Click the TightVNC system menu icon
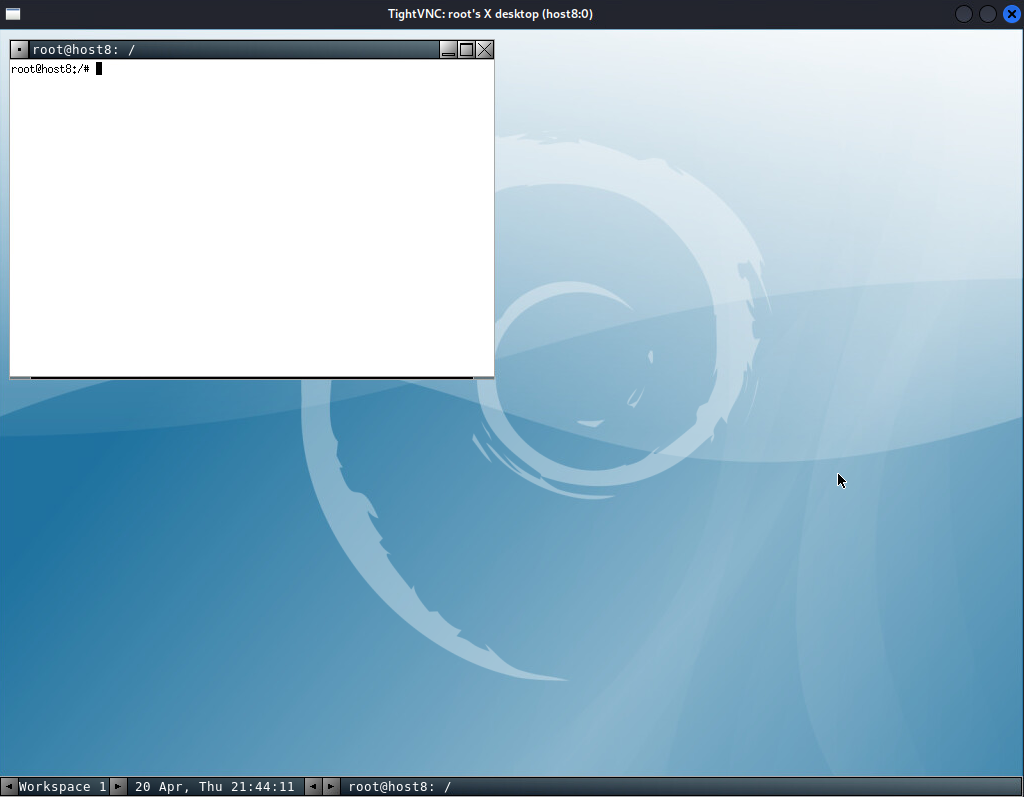The width and height of the screenshot is (1024, 797). click(x=14, y=13)
